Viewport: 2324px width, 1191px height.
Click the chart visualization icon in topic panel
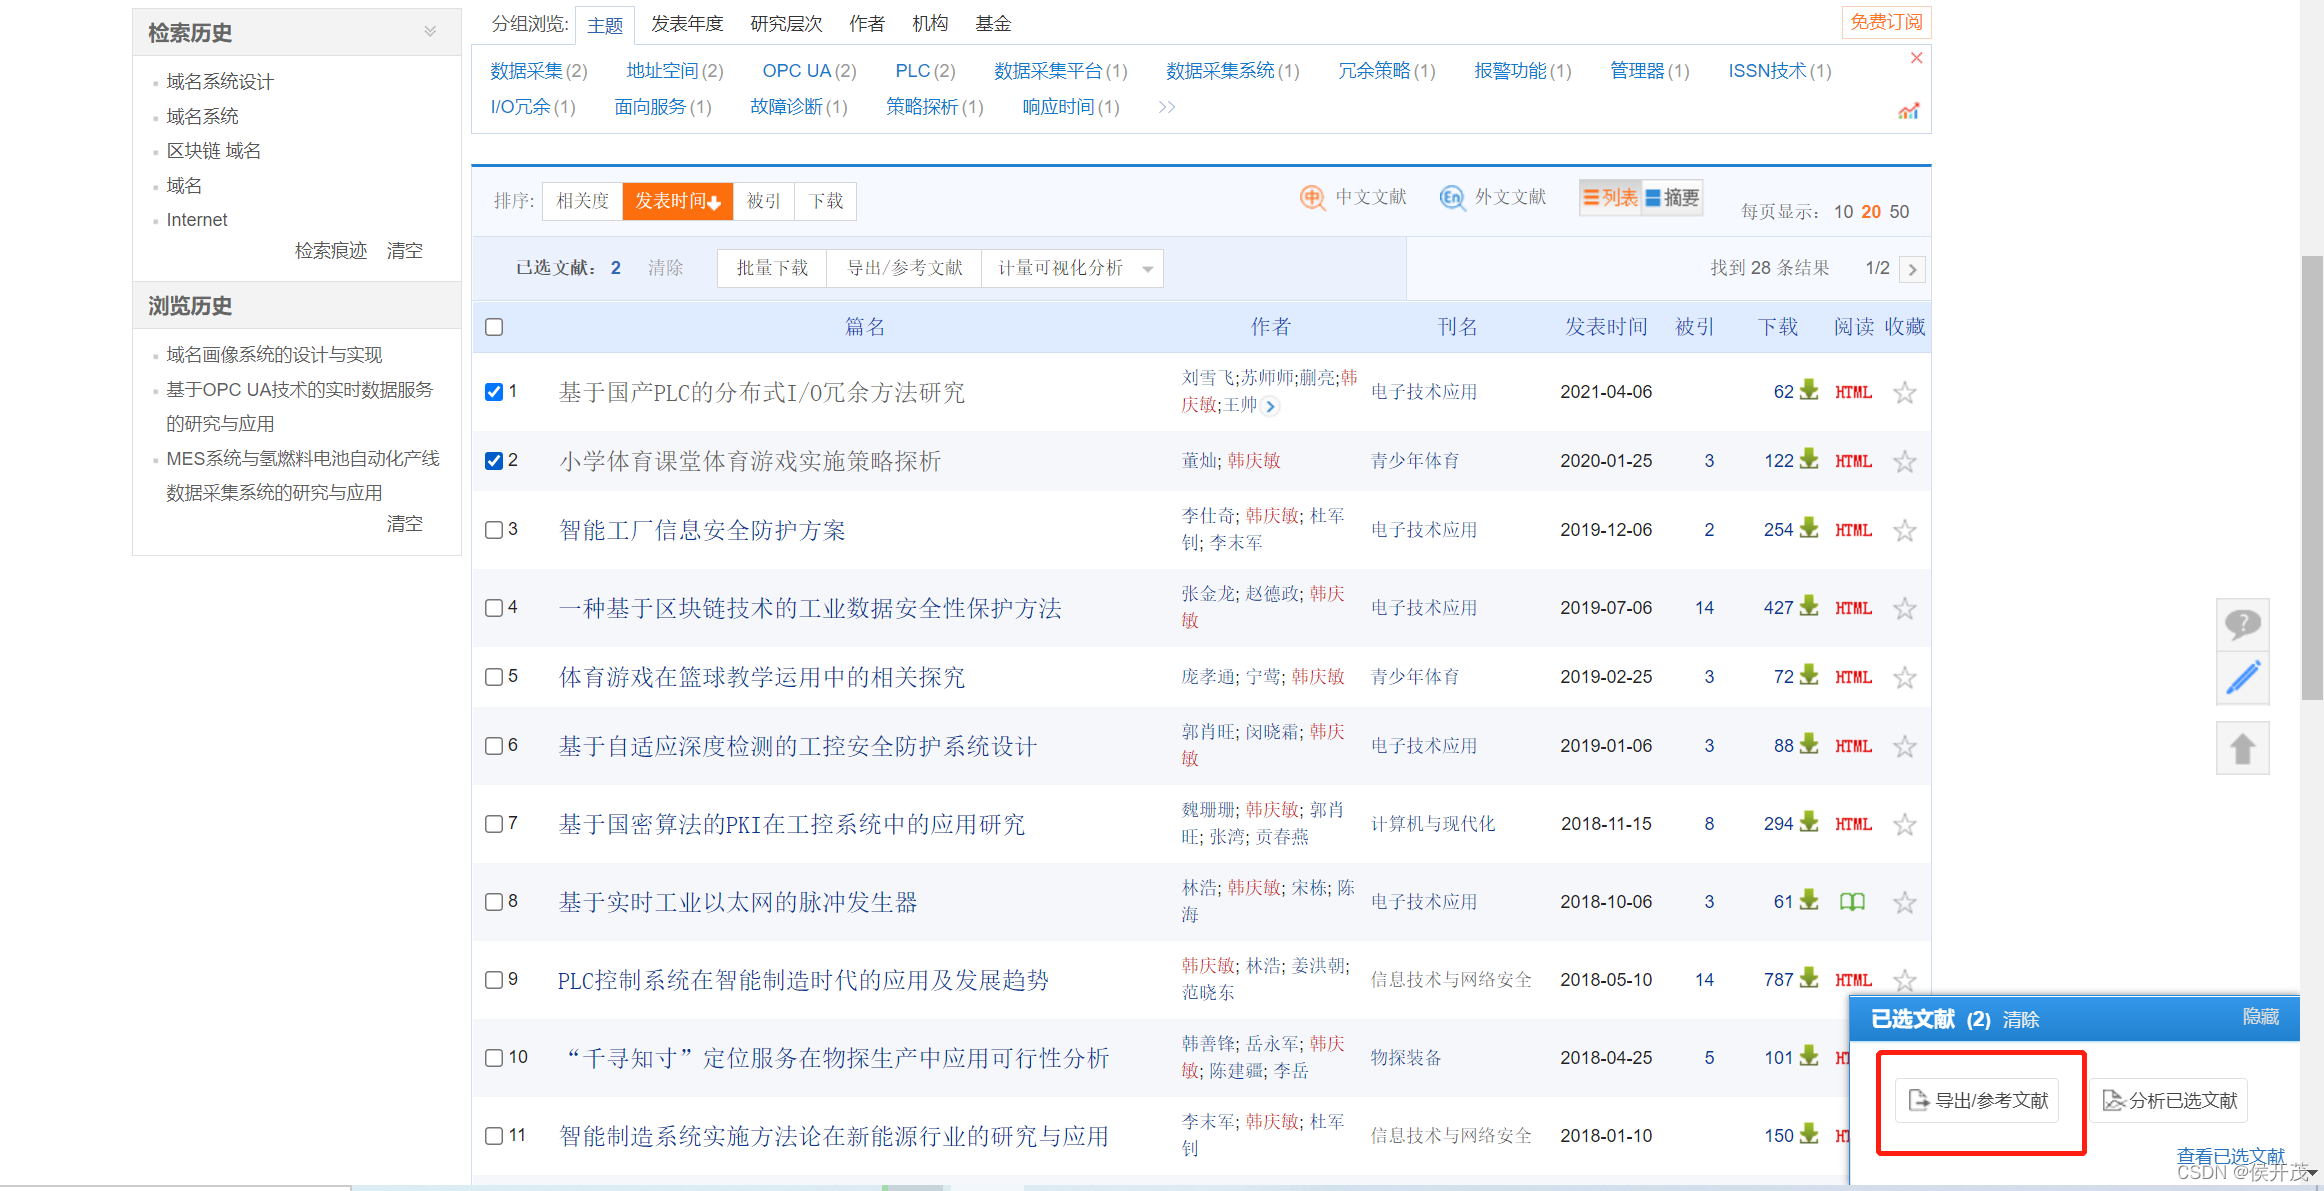[x=1908, y=111]
